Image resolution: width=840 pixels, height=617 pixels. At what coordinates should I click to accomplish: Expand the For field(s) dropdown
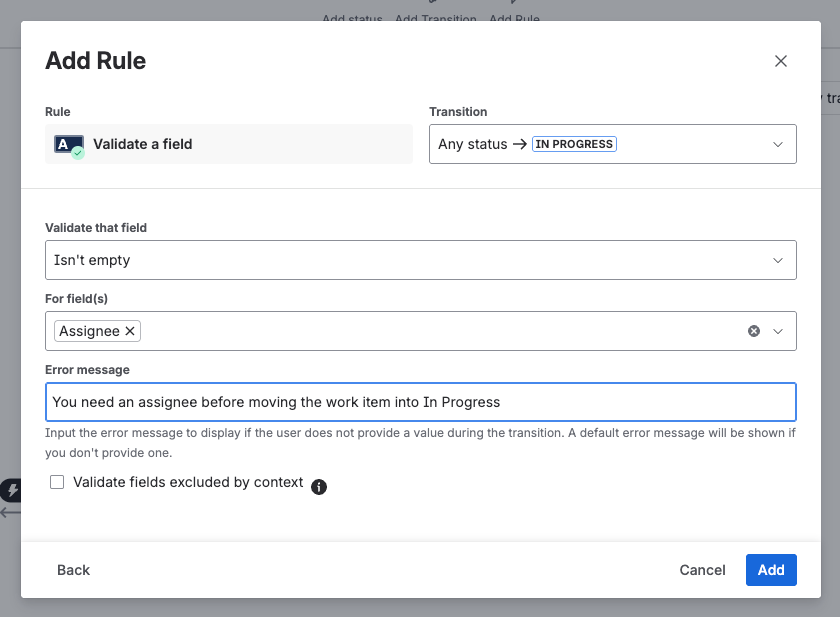[x=777, y=330]
